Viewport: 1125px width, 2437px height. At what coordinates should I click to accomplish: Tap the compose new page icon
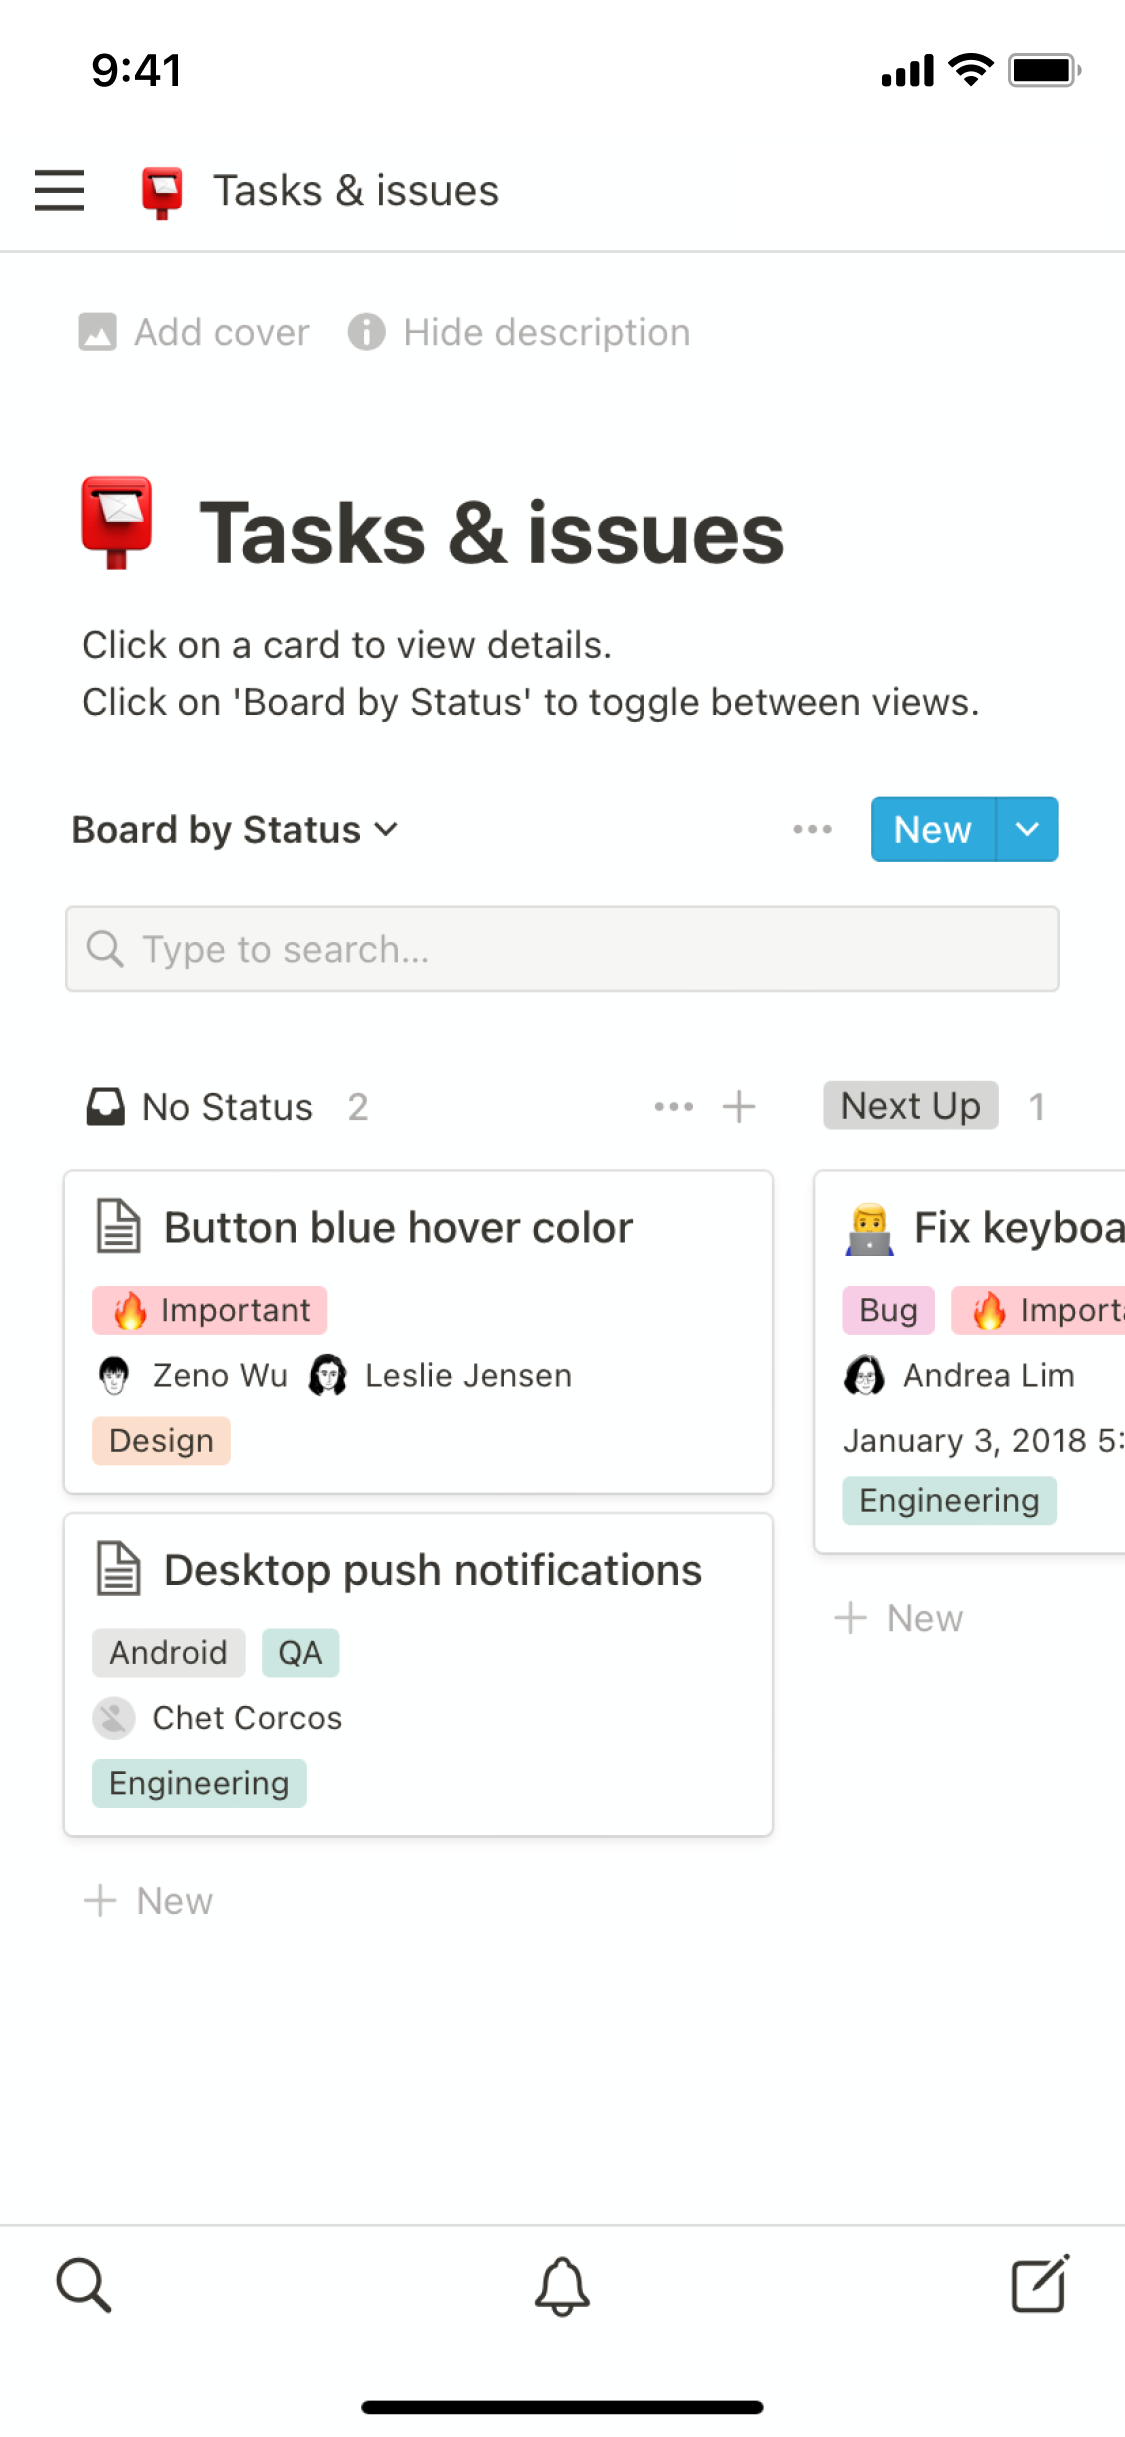tap(1040, 2284)
